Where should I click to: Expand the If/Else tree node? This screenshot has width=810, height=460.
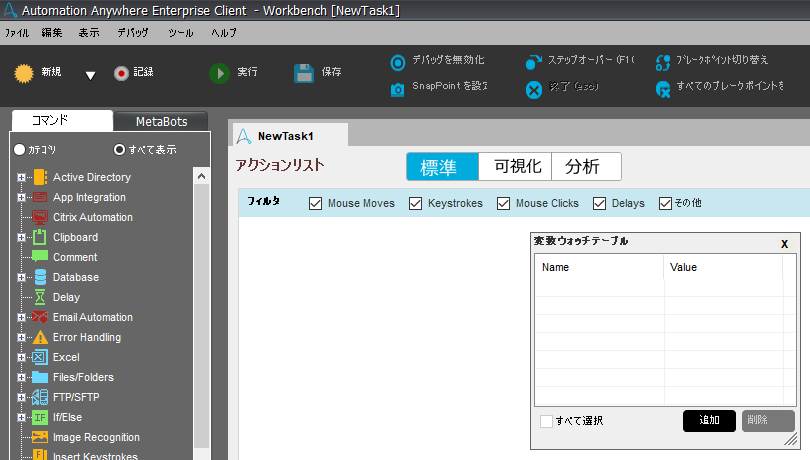pyautogui.click(x=21, y=418)
